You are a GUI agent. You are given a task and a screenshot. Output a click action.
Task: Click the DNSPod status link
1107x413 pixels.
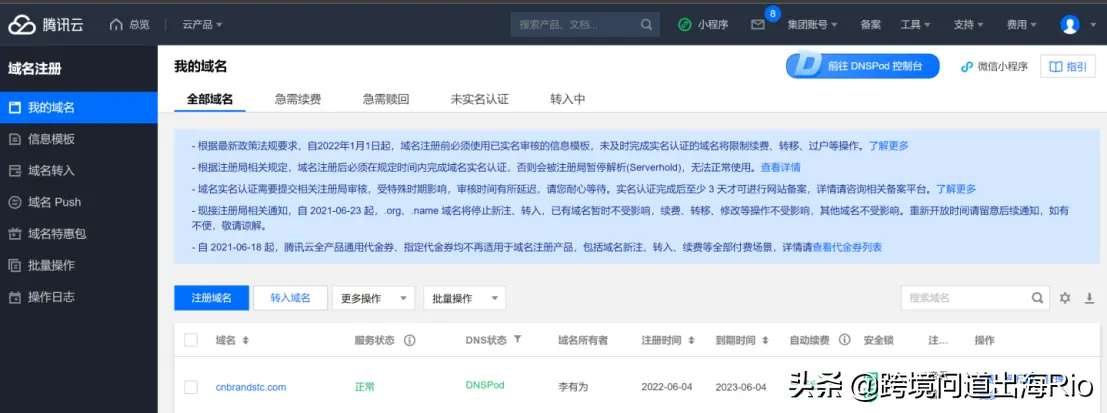pyautogui.click(x=485, y=385)
